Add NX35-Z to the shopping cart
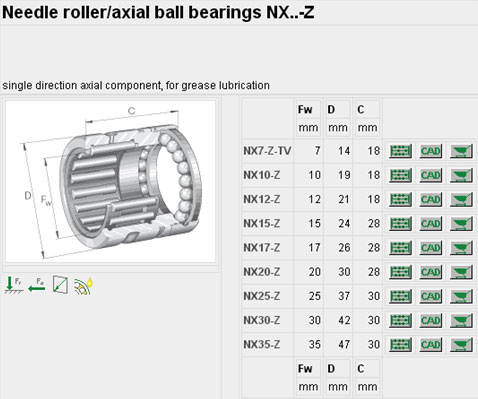This screenshot has width=478, height=399. click(461, 345)
